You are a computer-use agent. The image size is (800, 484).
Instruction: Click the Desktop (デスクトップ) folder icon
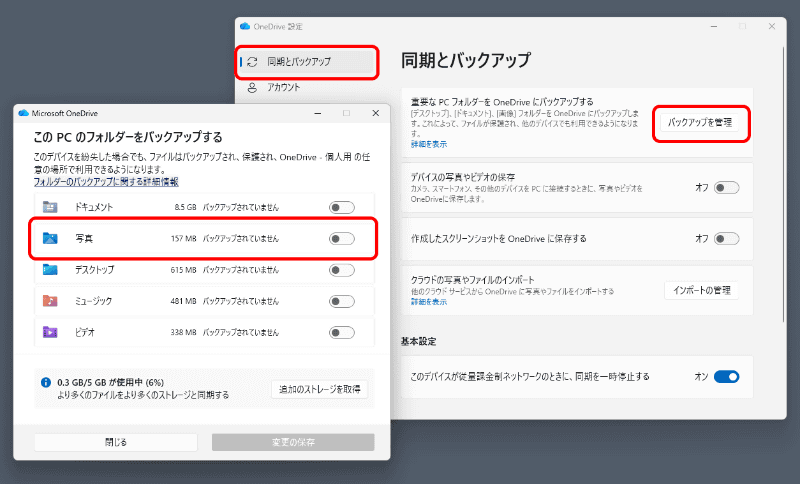[50, 269]
